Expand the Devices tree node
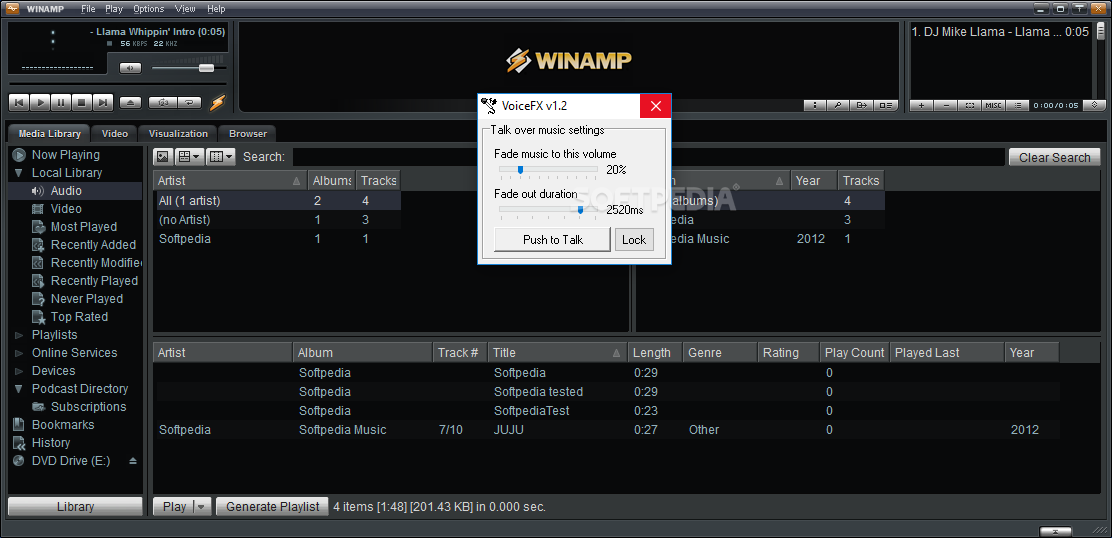The height and width of the screenshot is (538, 1112). 18,371
